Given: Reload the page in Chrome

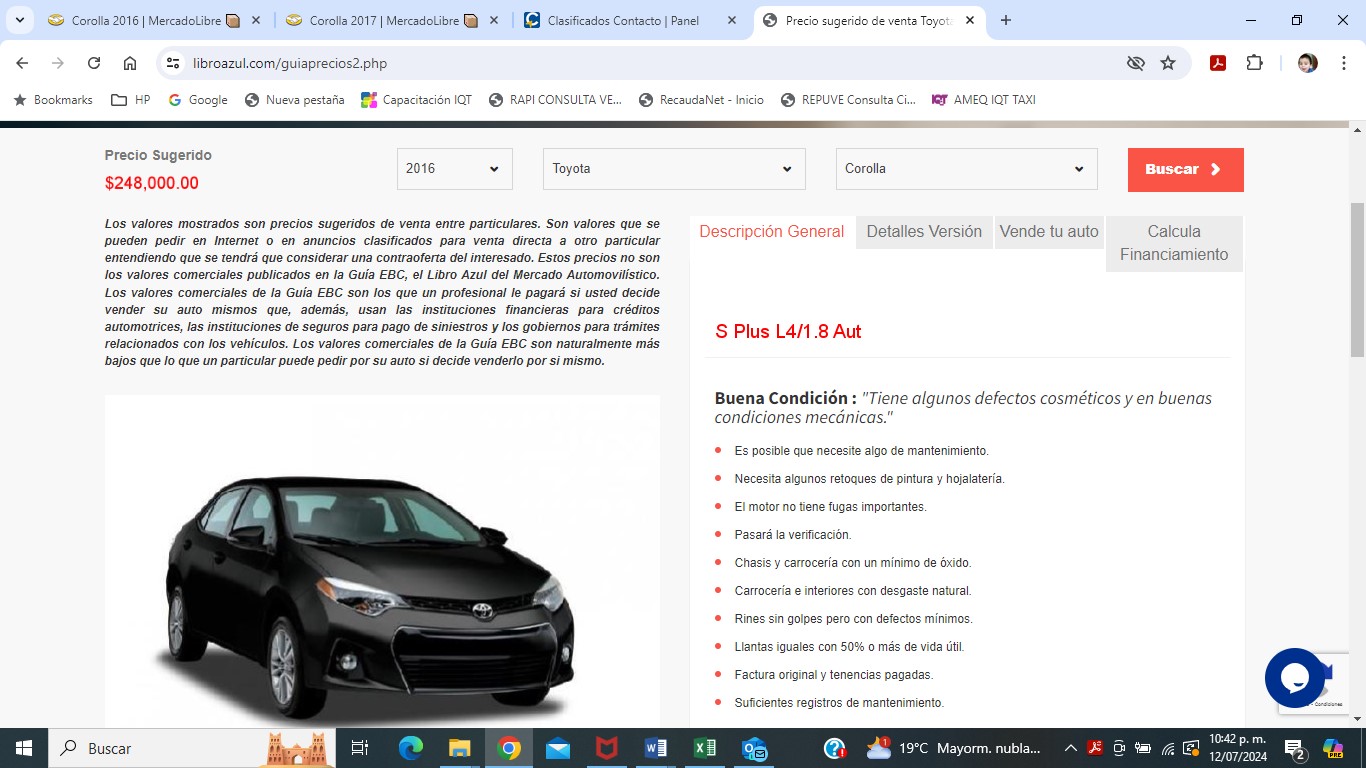Looking at the screenshot, I should (94, 63).
